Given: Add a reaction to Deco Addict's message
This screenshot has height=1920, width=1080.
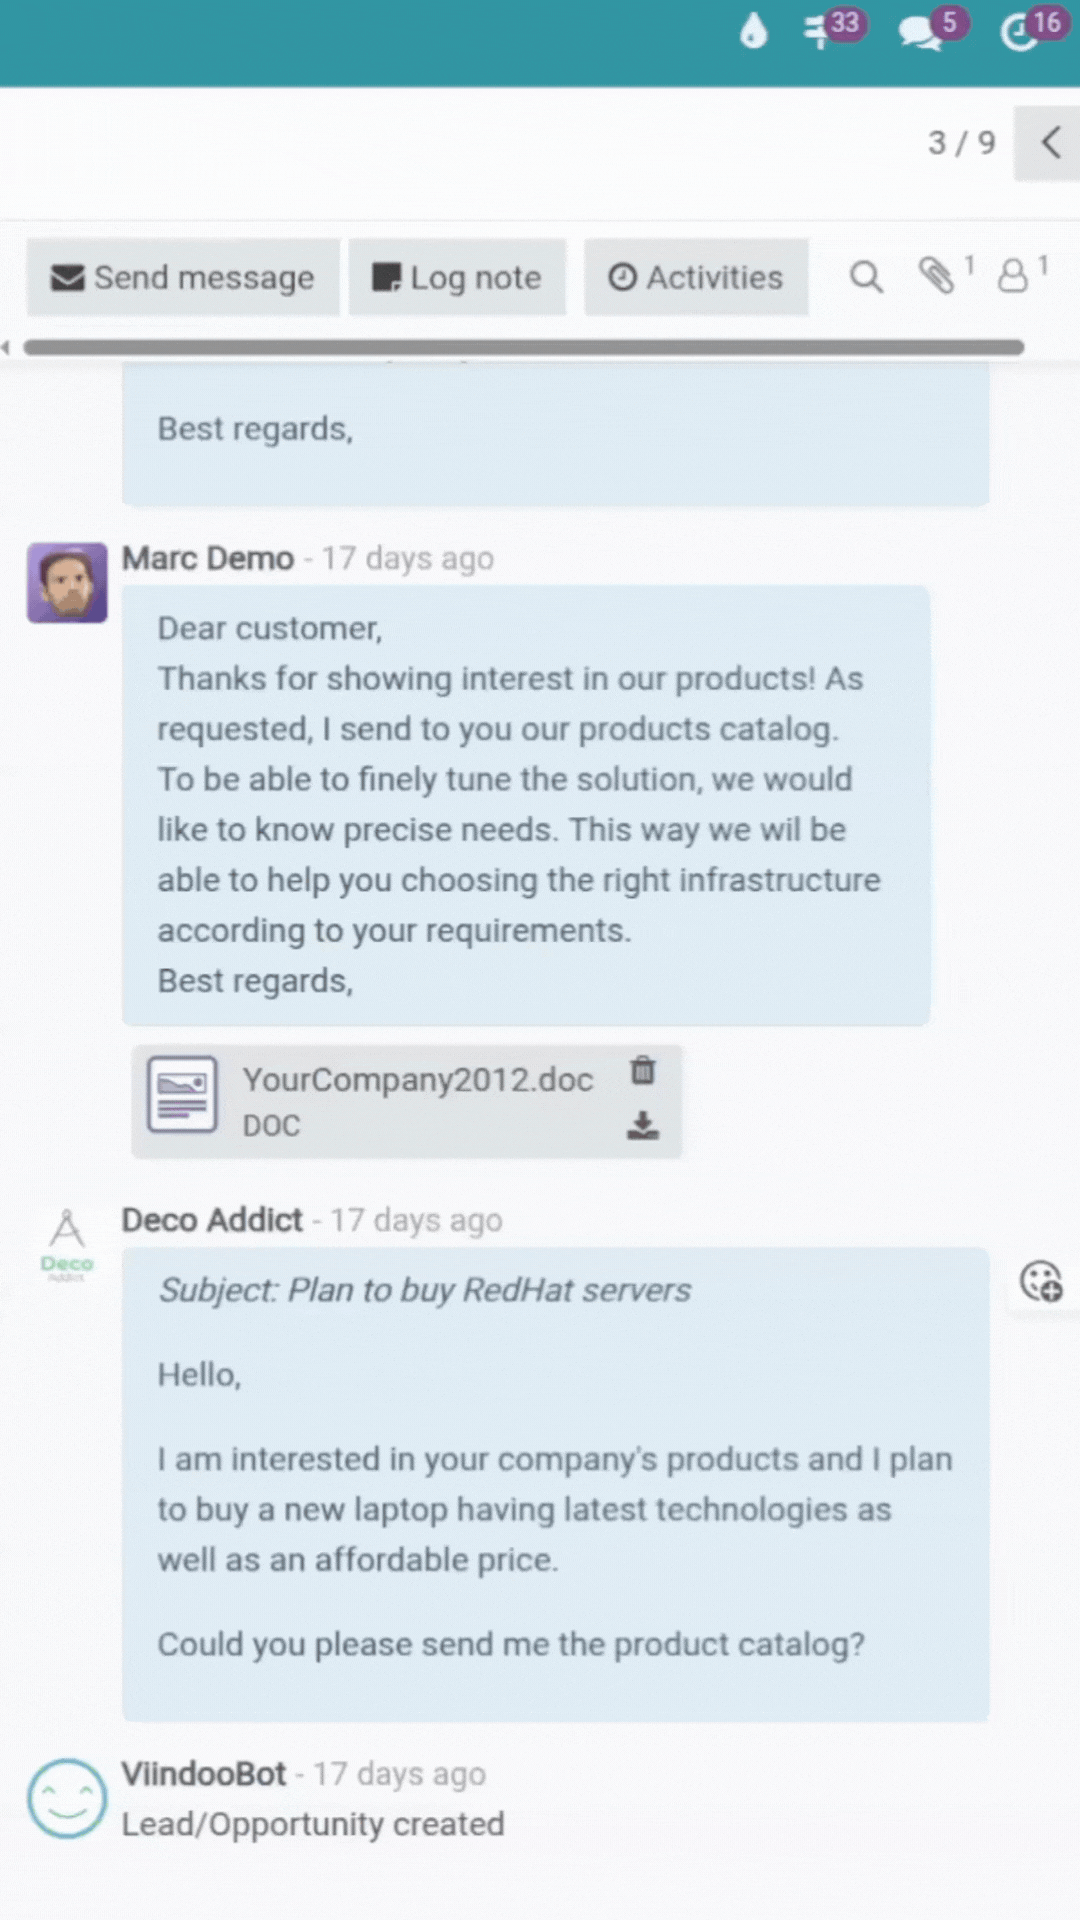Looking at the screenshot, I should point(1041,1281).
